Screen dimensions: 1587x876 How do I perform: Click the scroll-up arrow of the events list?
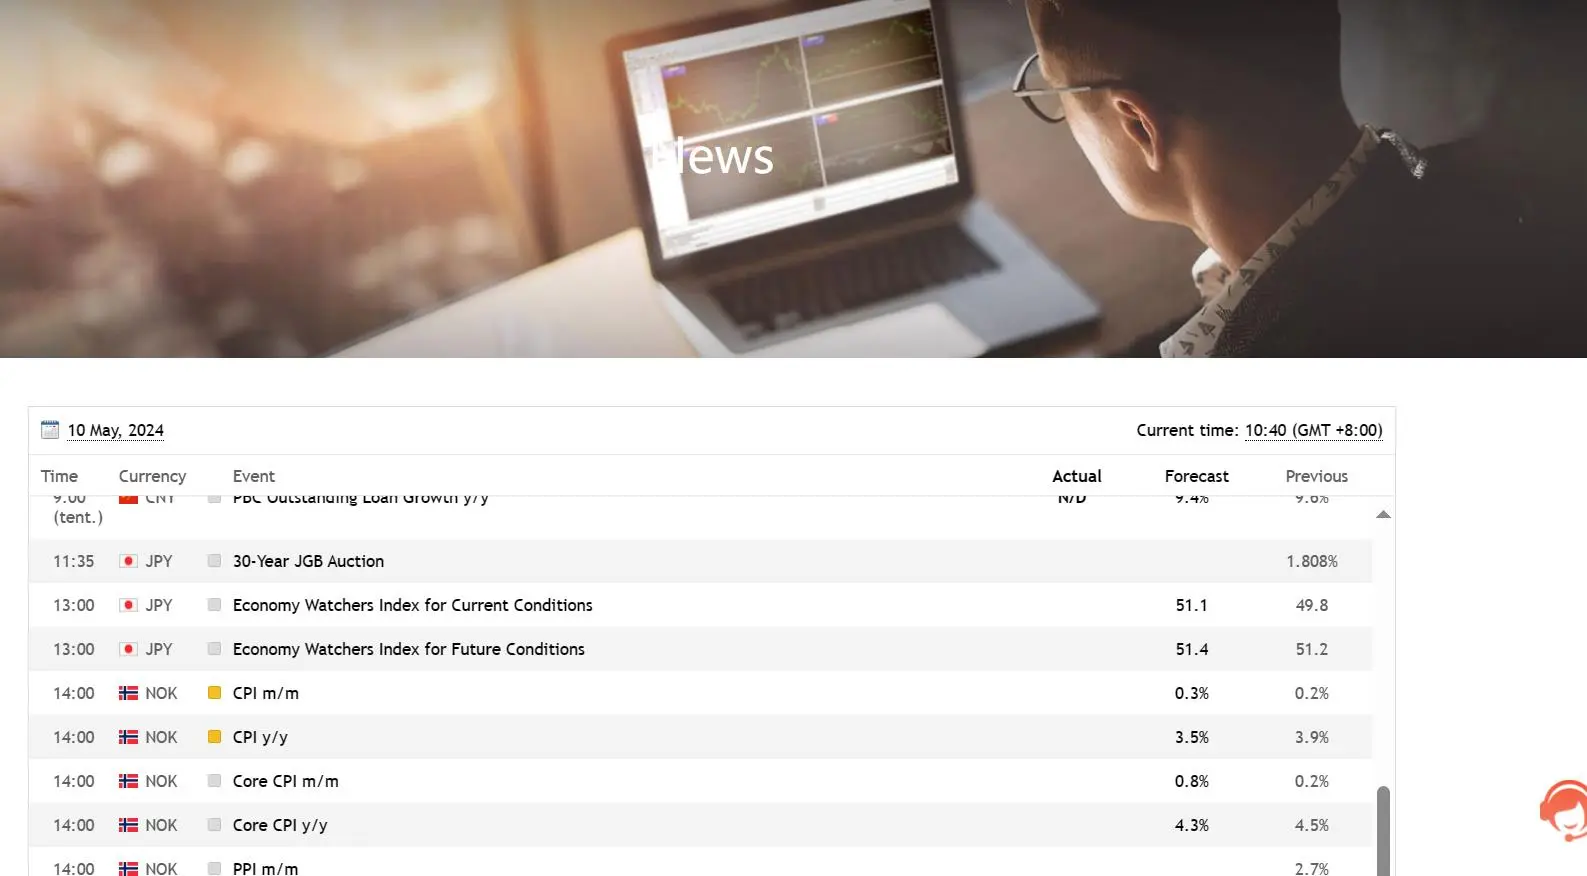1383,514
